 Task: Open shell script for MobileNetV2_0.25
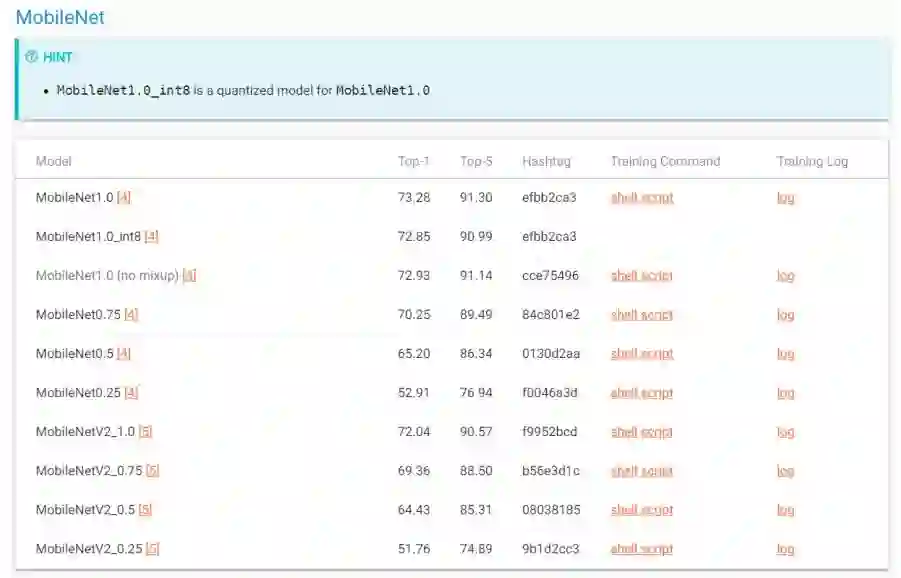tap(642, 549)
